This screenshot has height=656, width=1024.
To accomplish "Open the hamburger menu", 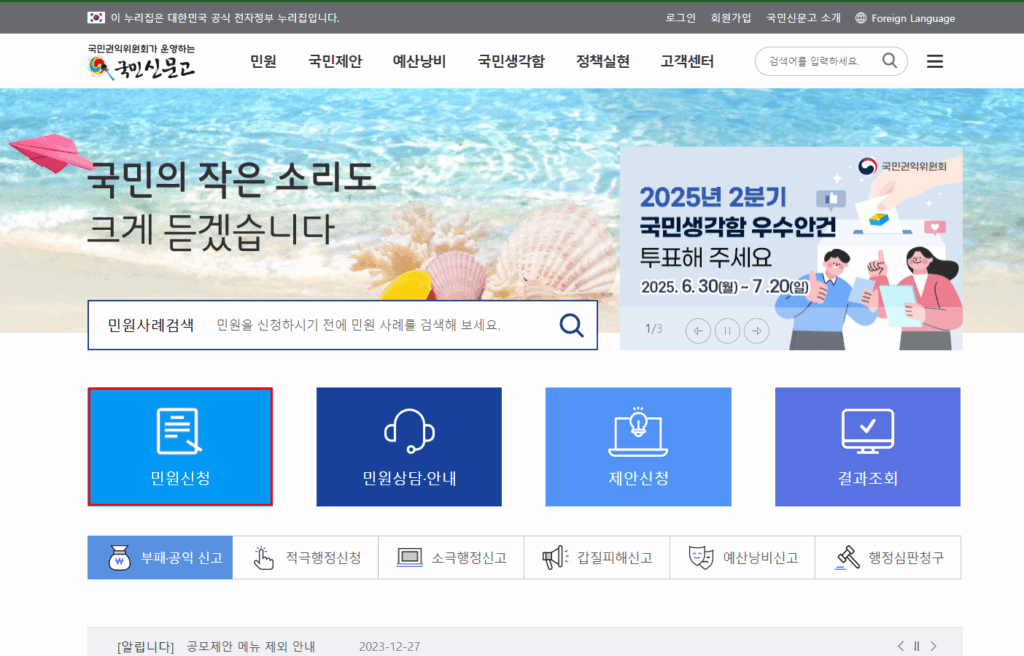I will (934, 61).
